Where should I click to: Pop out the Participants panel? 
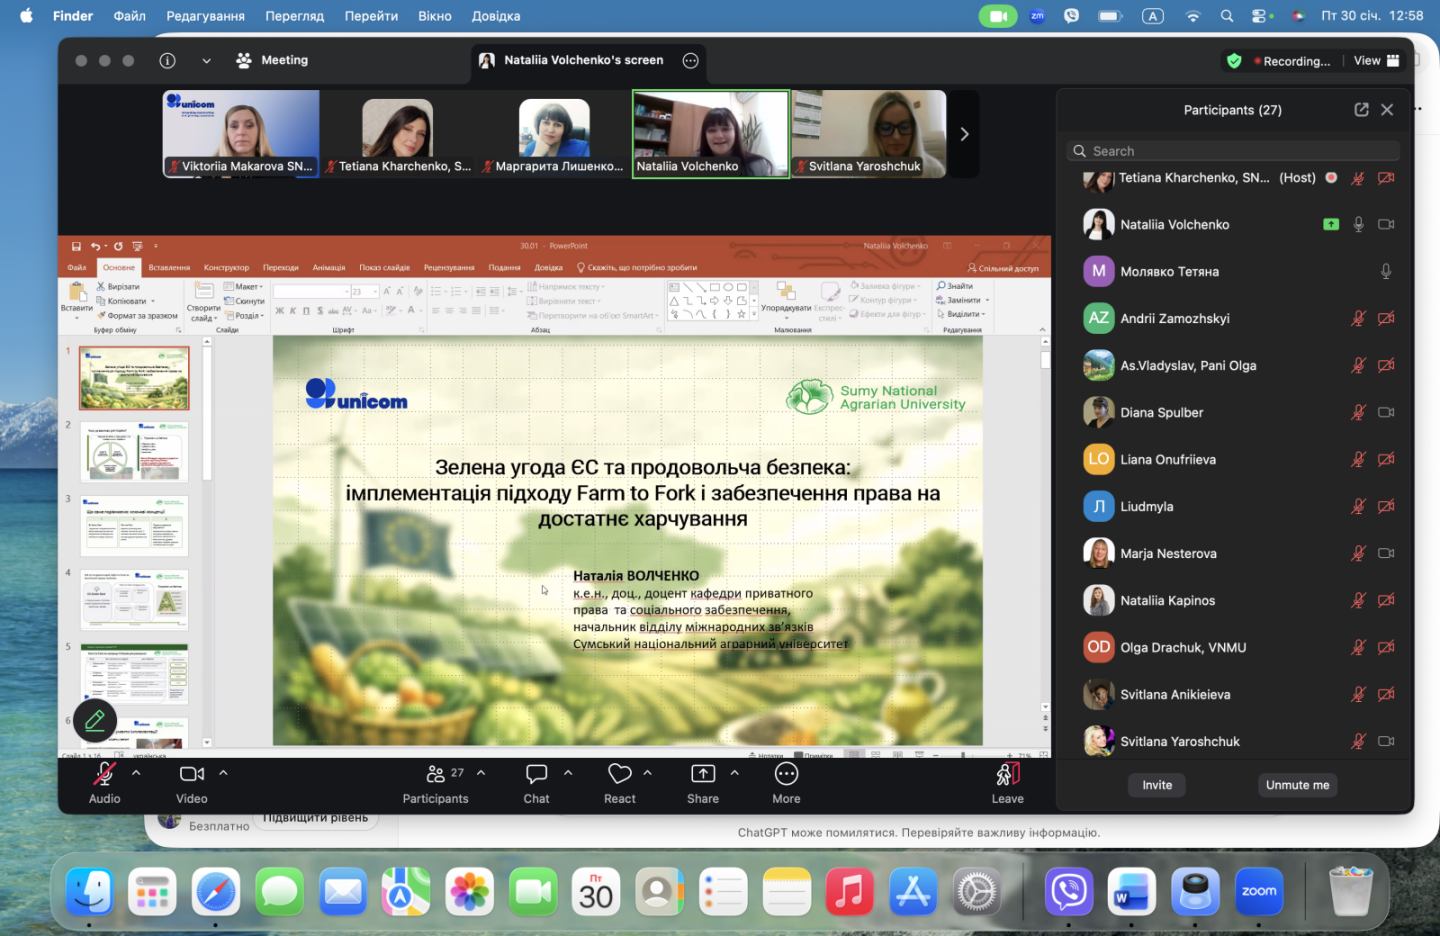click(x=1361, y=110)
